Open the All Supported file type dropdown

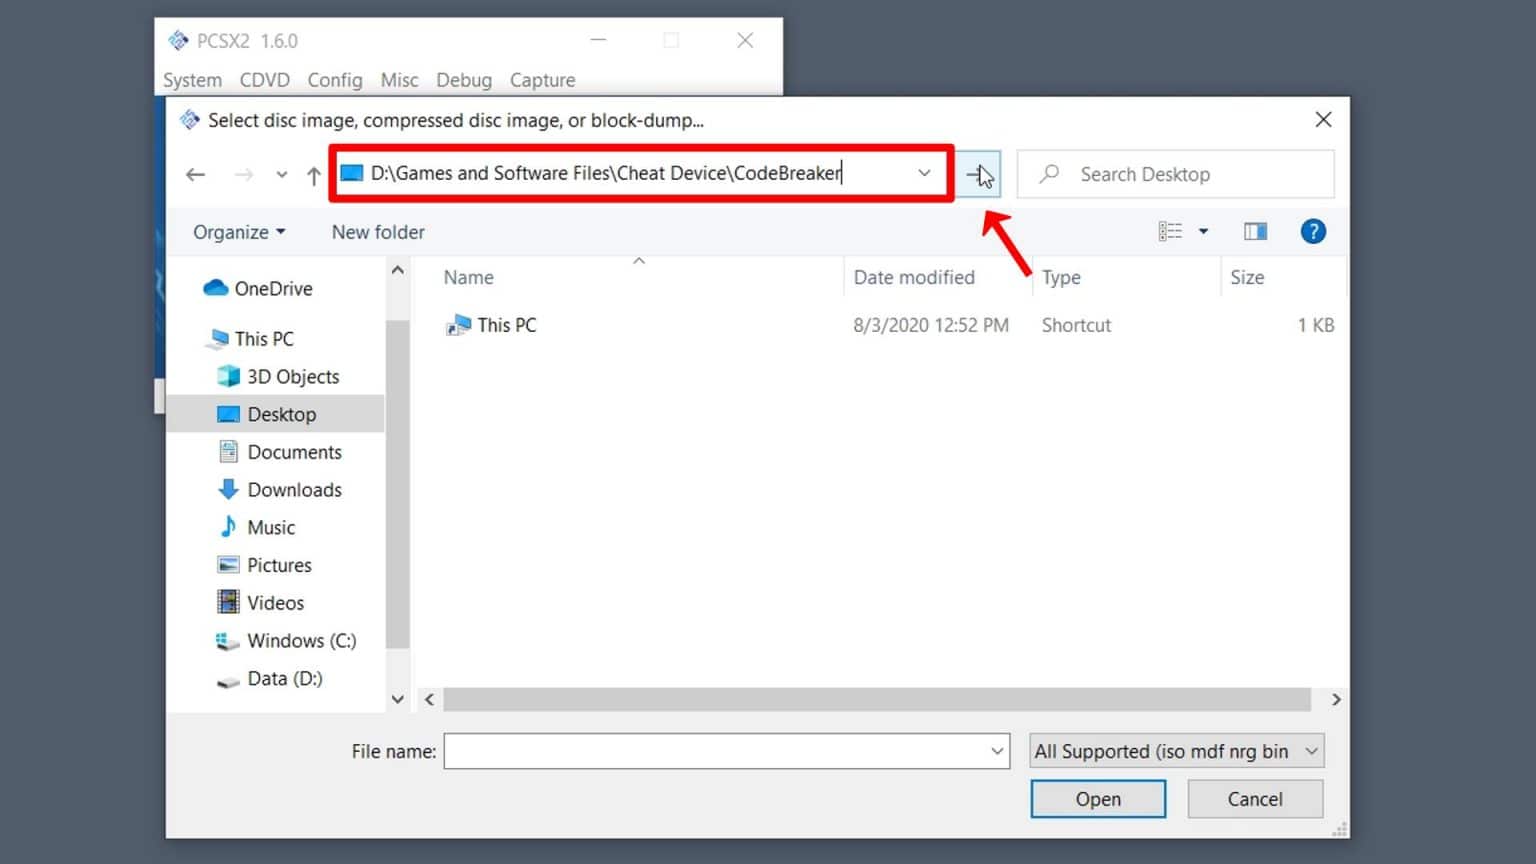click(x=1176, y=751)
